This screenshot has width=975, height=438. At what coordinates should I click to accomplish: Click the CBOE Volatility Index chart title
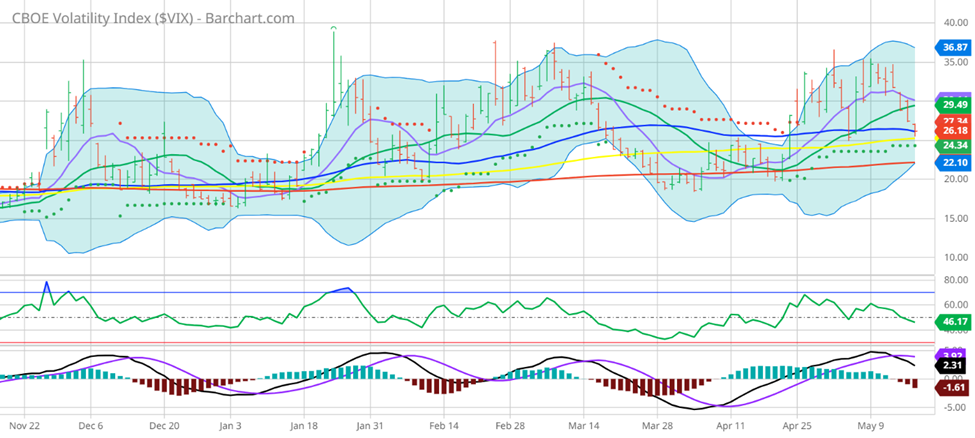(x=153, y=17)
